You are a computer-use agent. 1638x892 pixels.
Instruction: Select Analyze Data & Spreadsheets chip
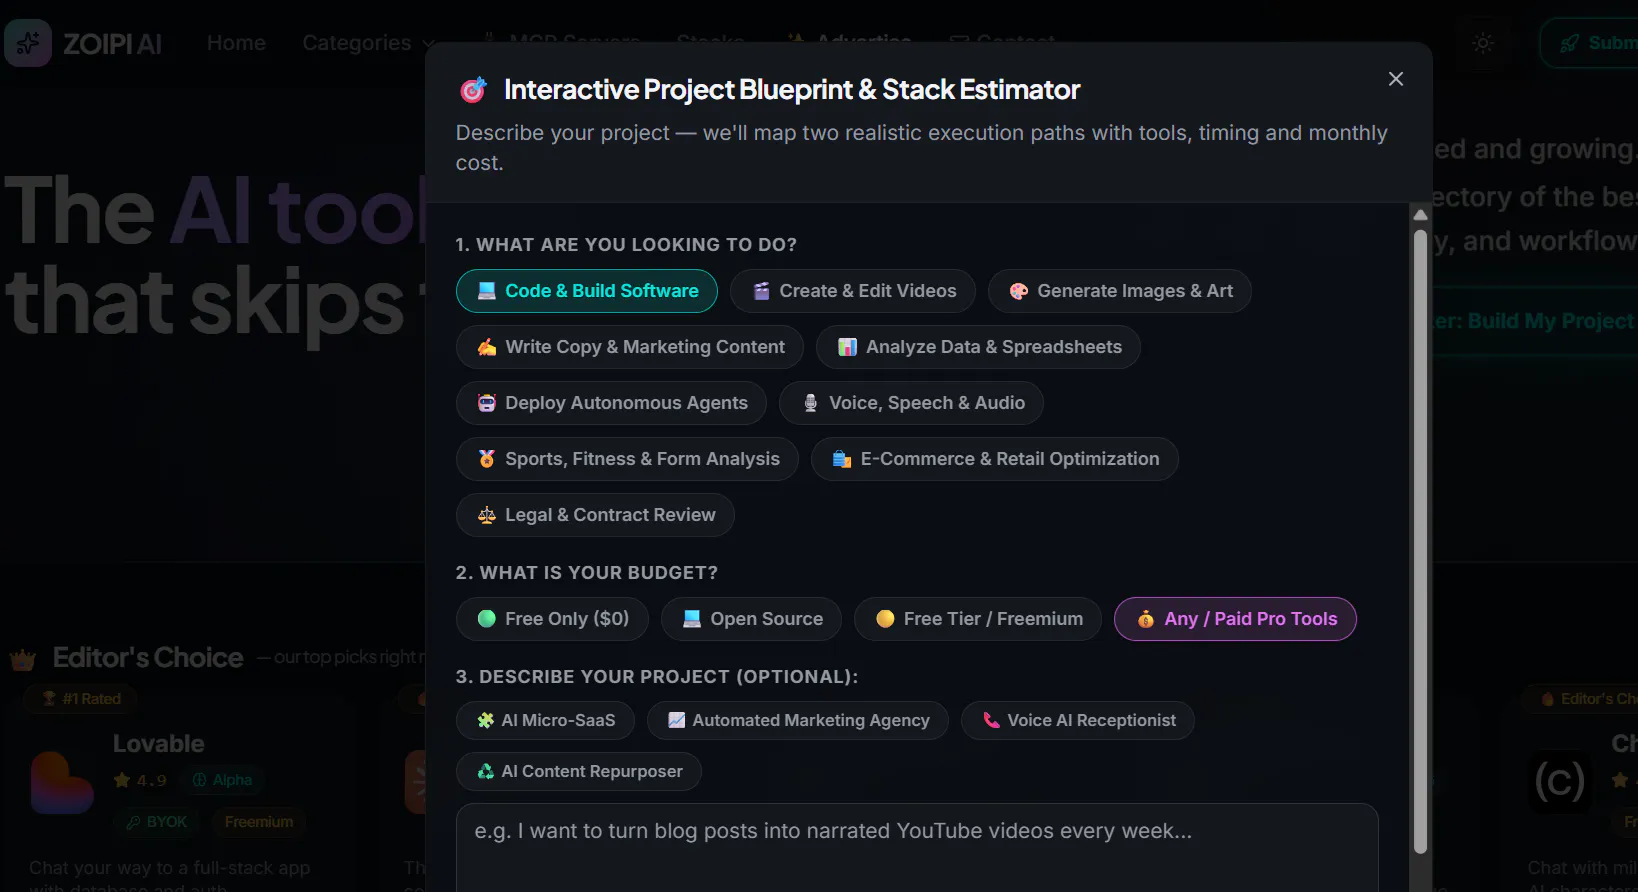(x=978, y=347)
